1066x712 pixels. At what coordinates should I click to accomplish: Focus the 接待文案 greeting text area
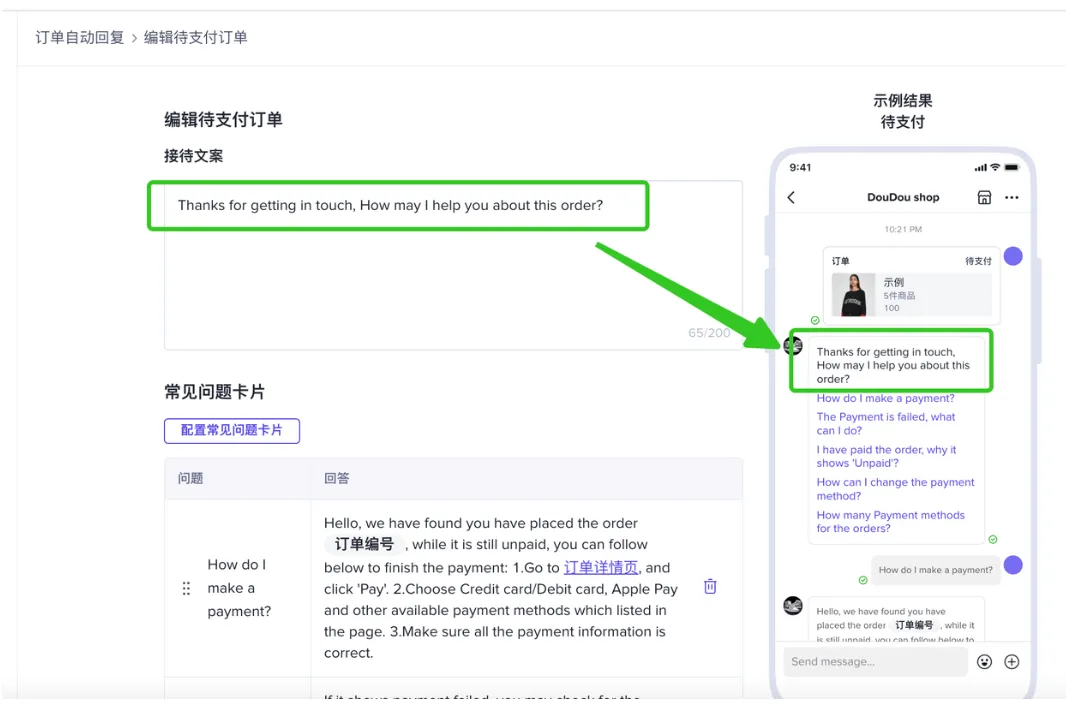(453, 265)
